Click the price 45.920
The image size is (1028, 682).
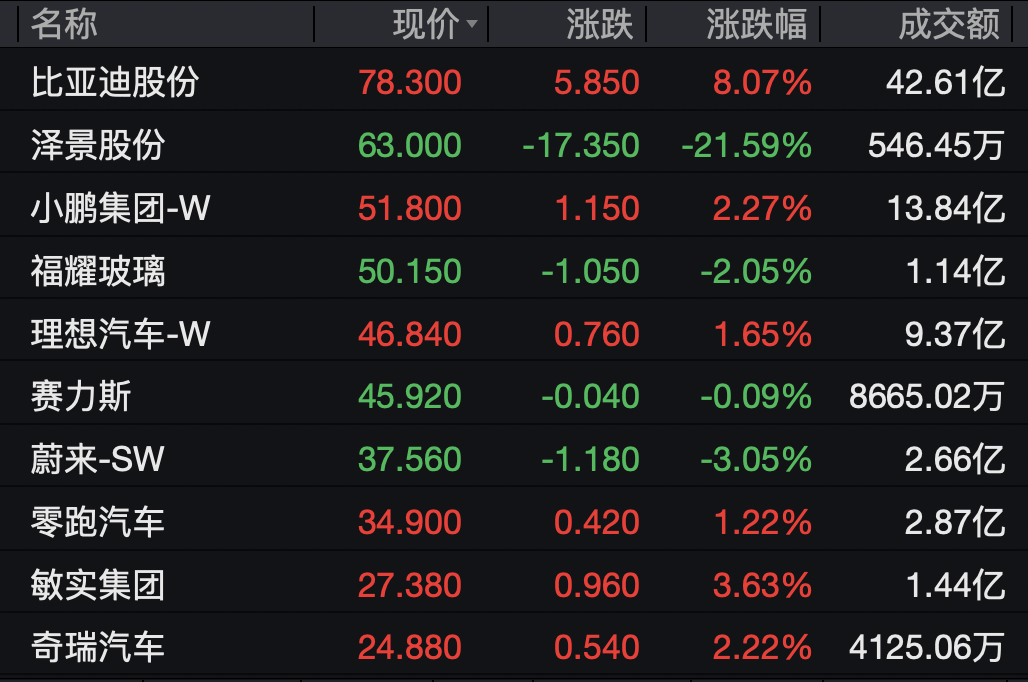point(410,396)
